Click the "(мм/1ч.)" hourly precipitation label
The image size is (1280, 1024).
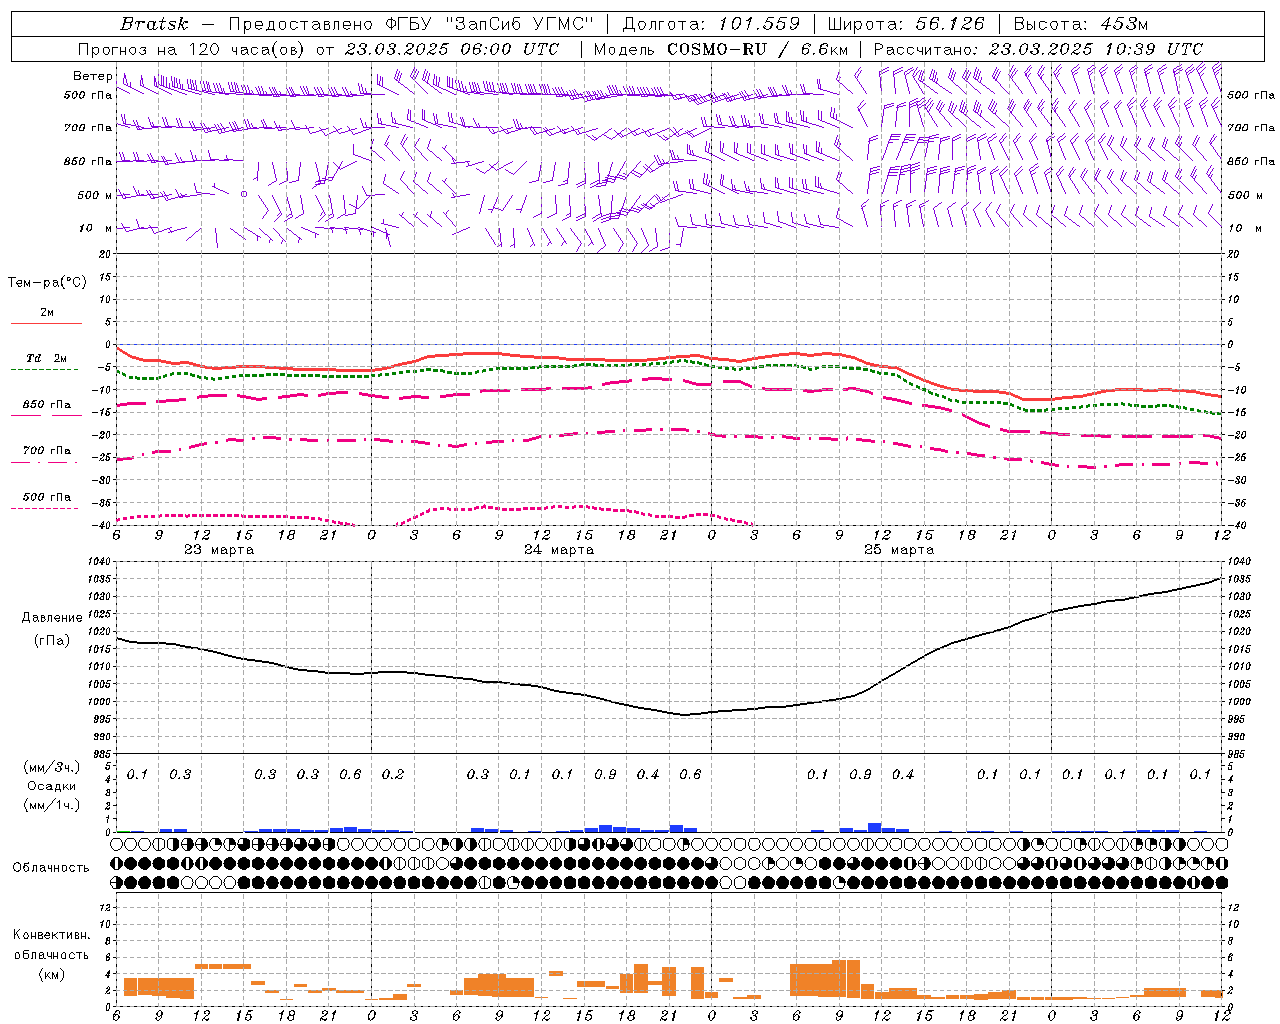point(52,805)
